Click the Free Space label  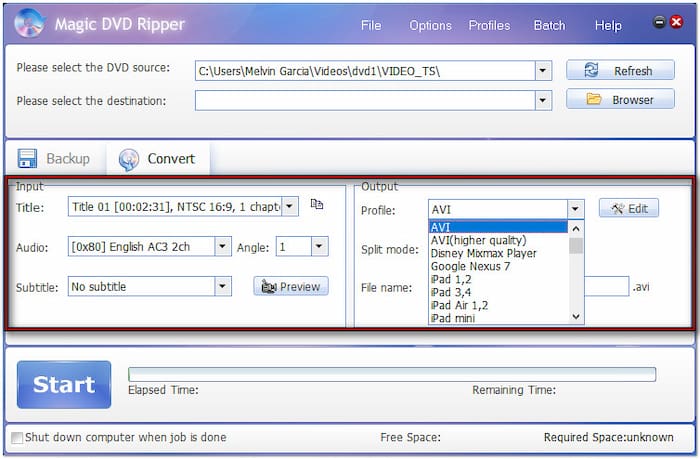click(410, 438)
